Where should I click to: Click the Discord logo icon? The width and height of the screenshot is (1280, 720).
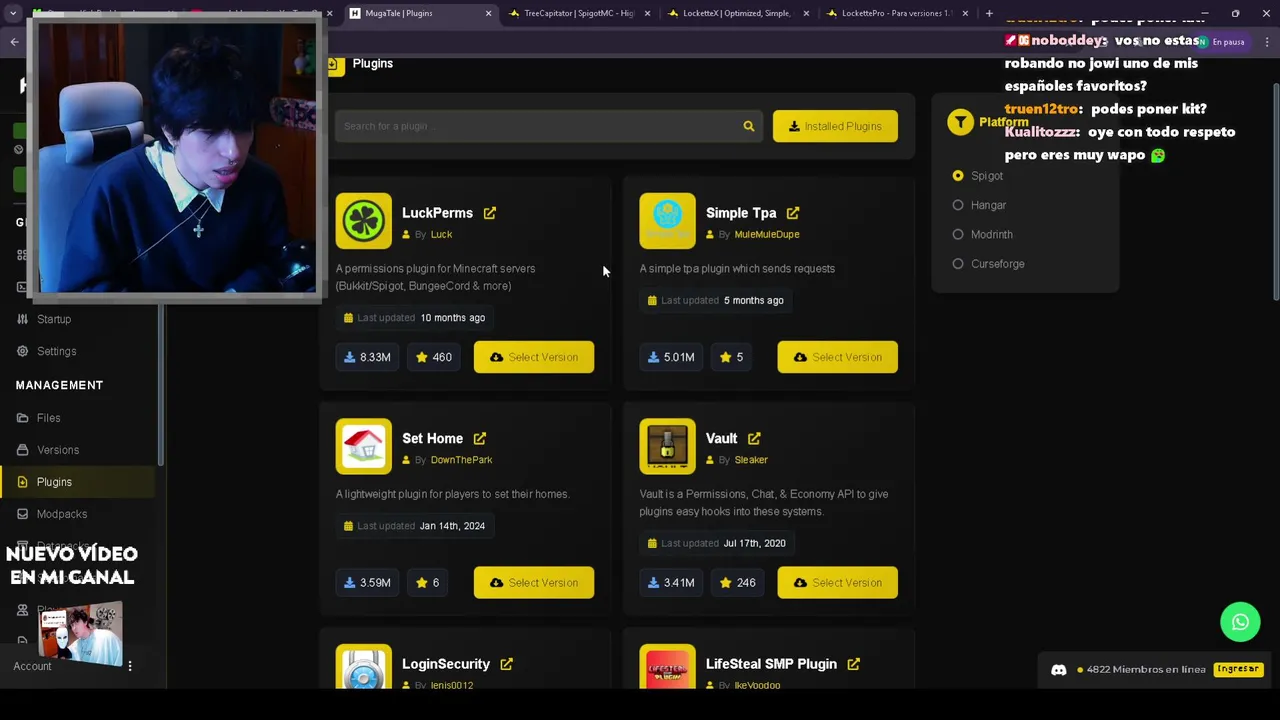1059,670
